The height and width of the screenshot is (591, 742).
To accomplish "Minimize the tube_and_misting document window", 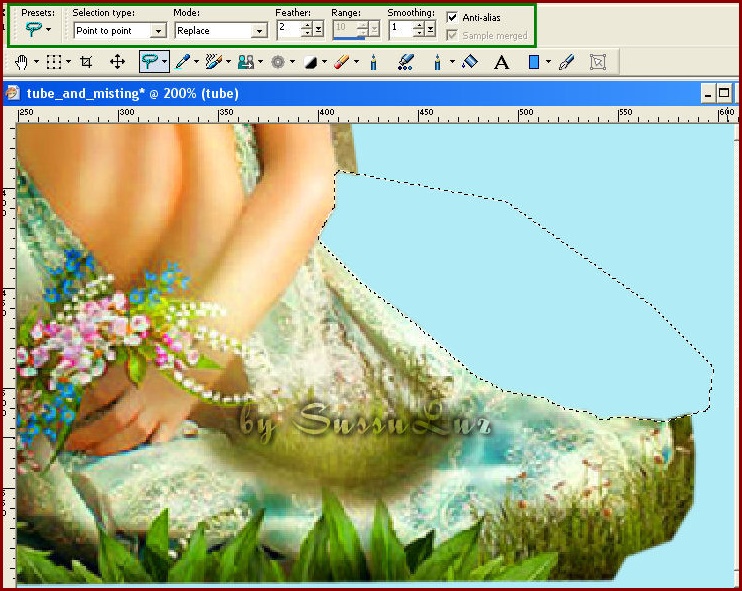I will point(708,94).
